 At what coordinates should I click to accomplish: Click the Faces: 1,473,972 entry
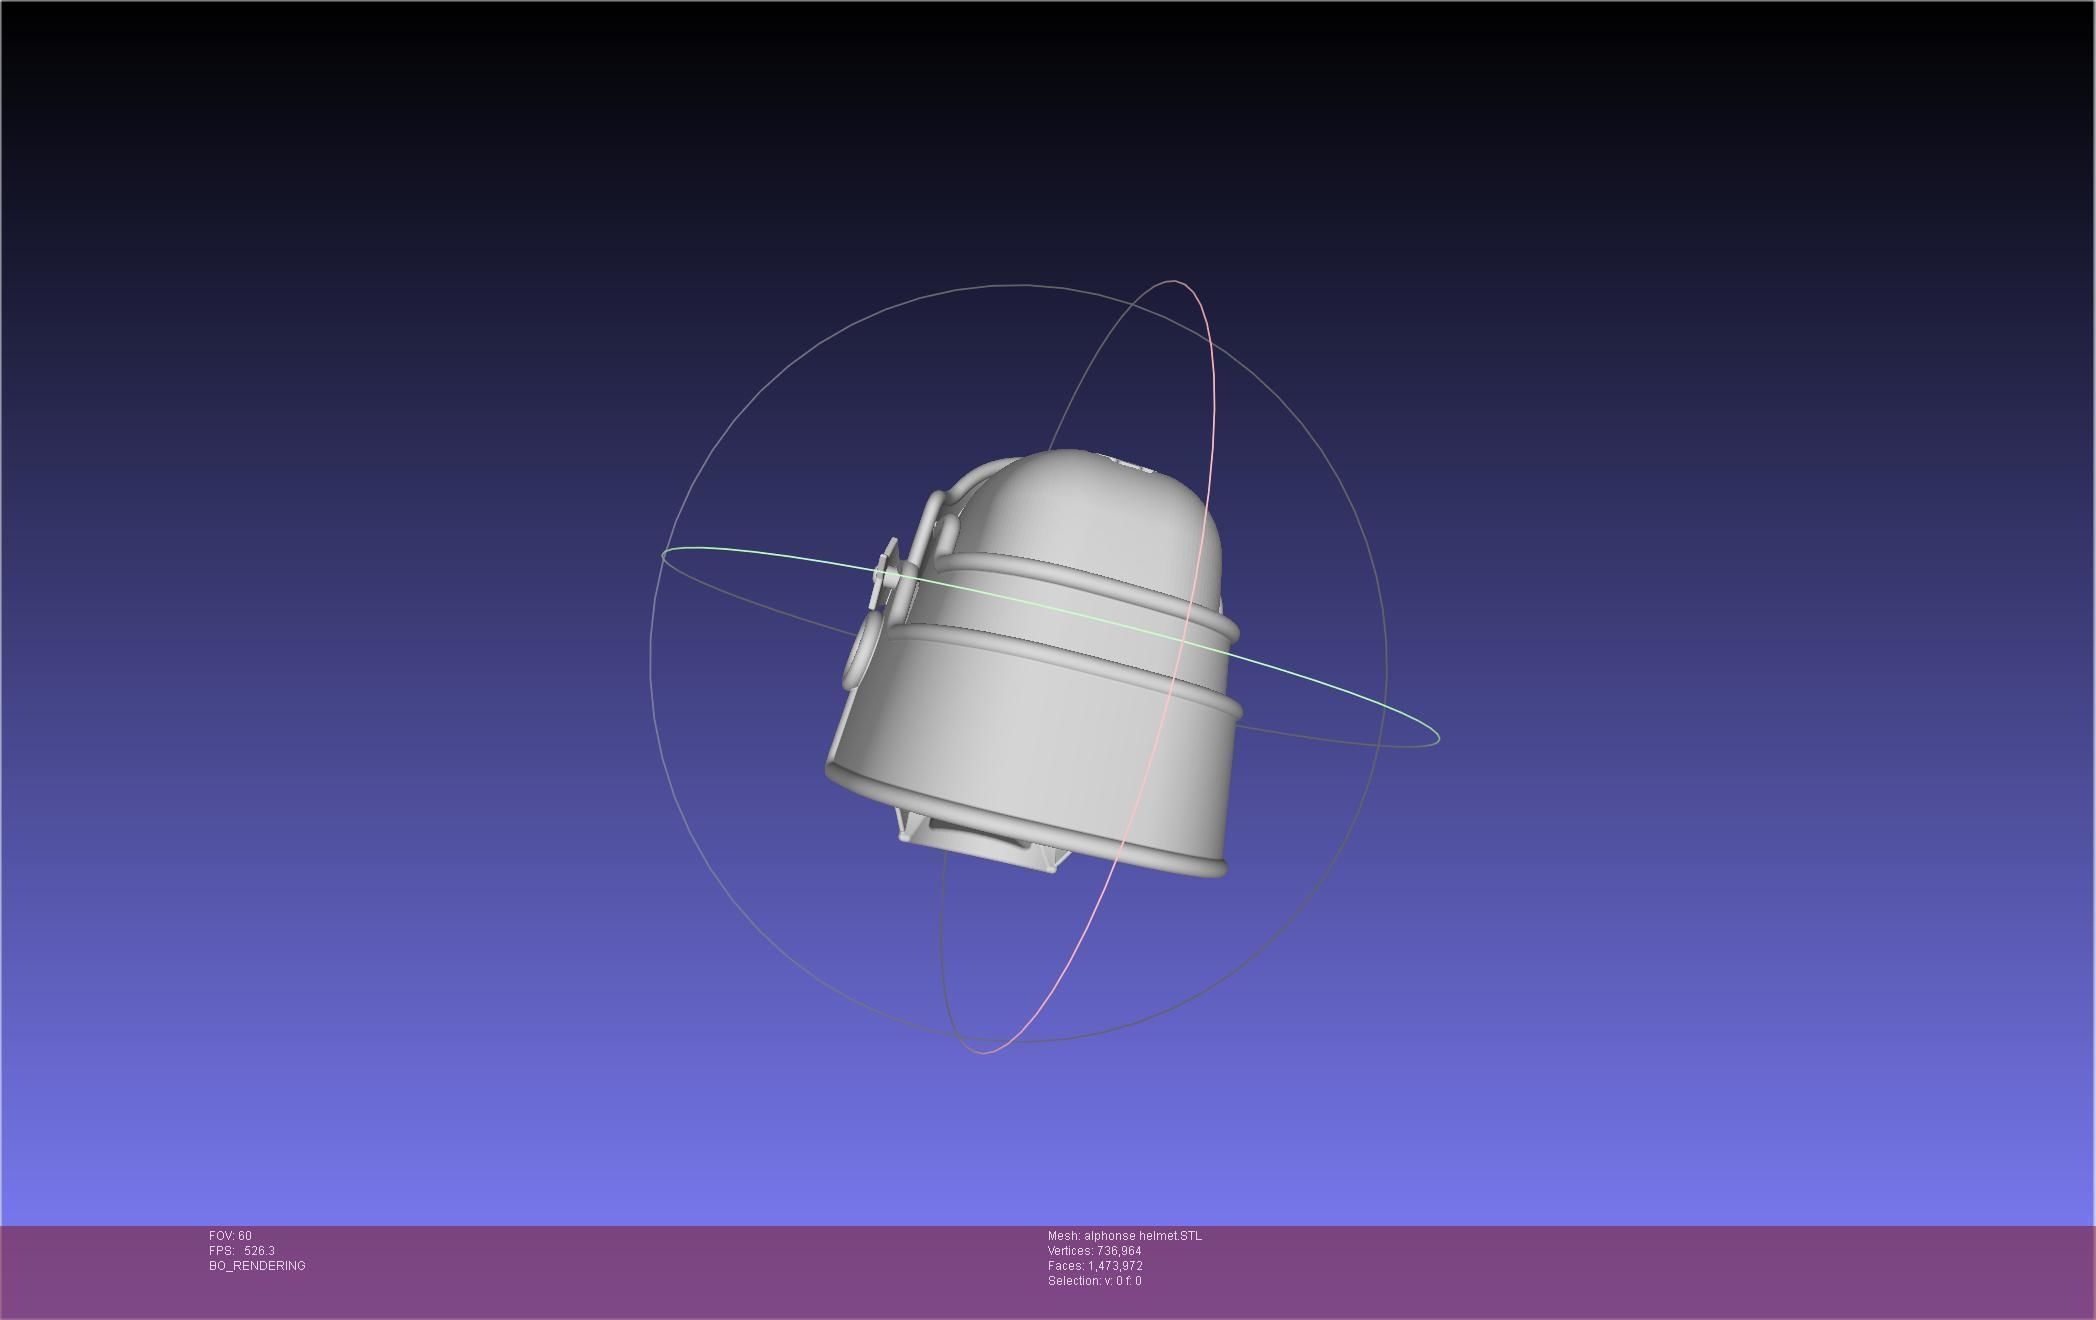tap(1095, 1266)
